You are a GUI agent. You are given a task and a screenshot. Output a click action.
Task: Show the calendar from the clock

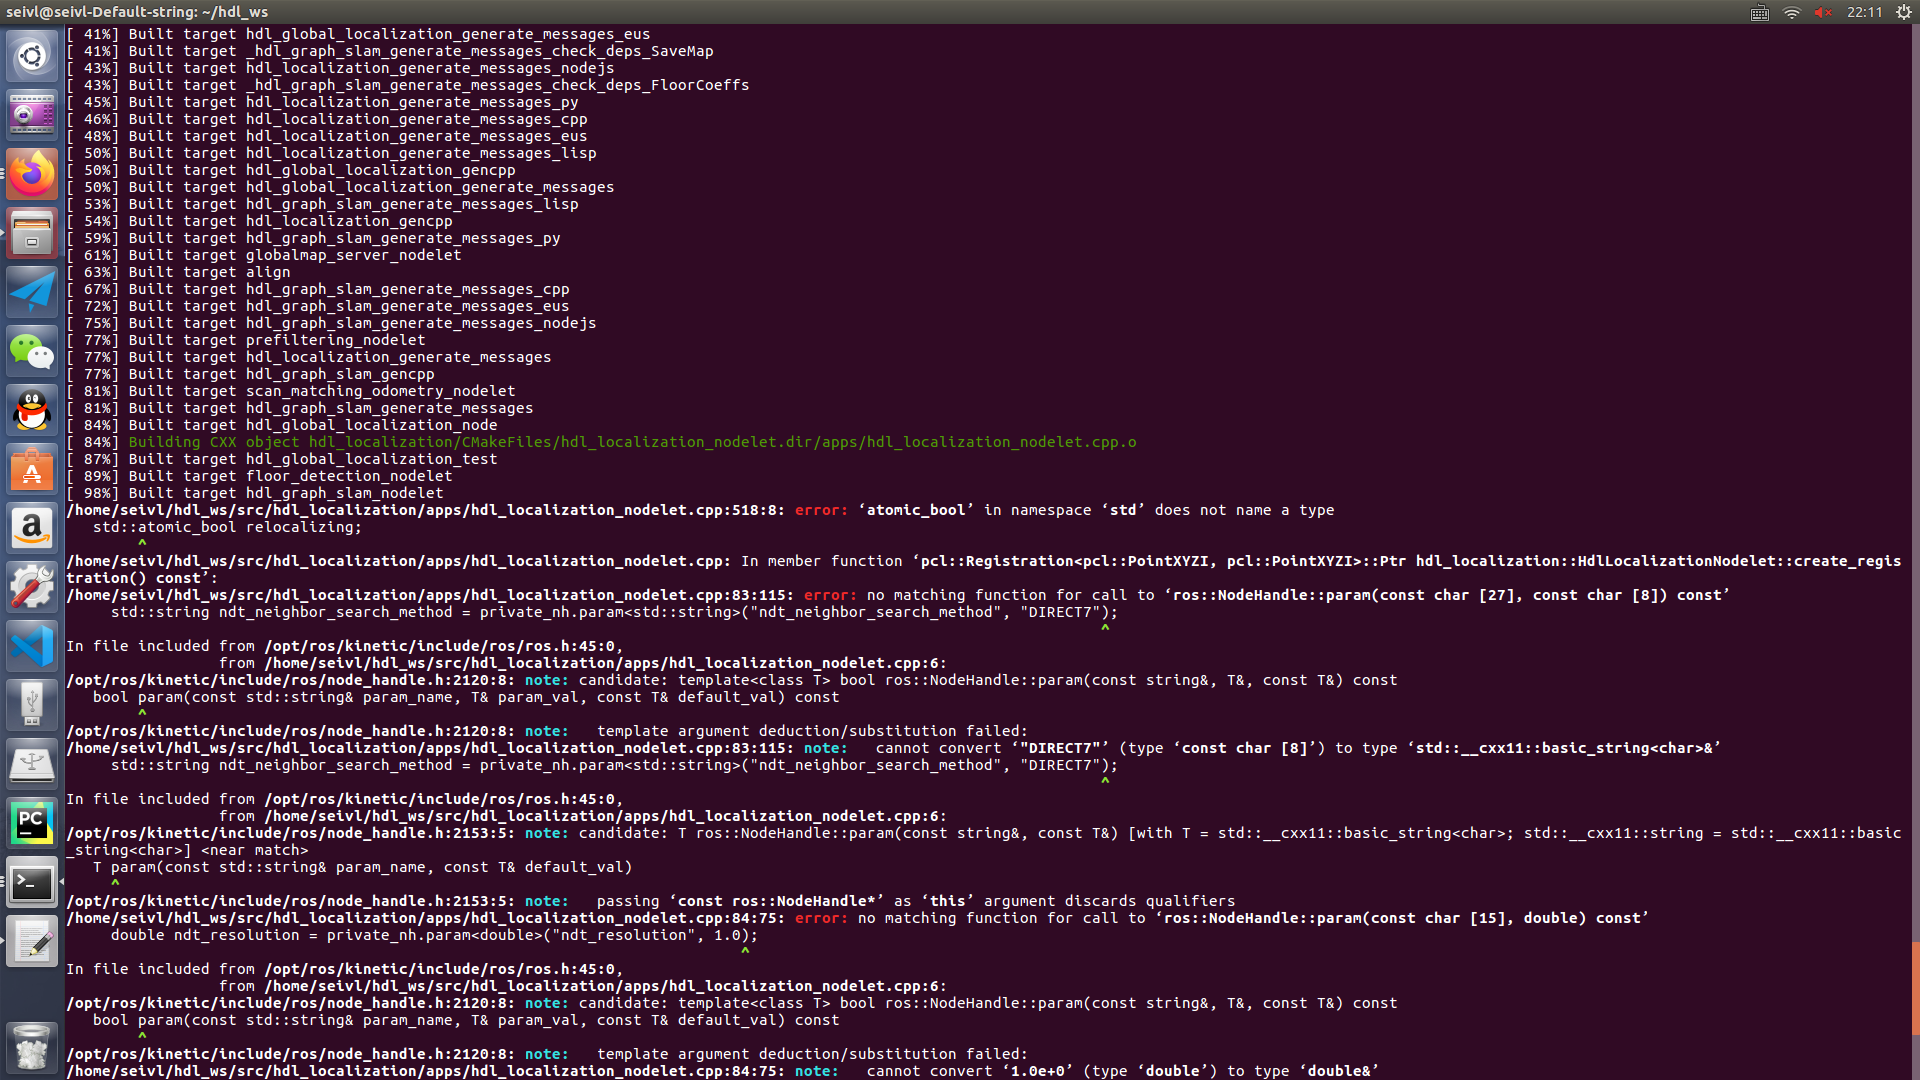pos(1866,12)
